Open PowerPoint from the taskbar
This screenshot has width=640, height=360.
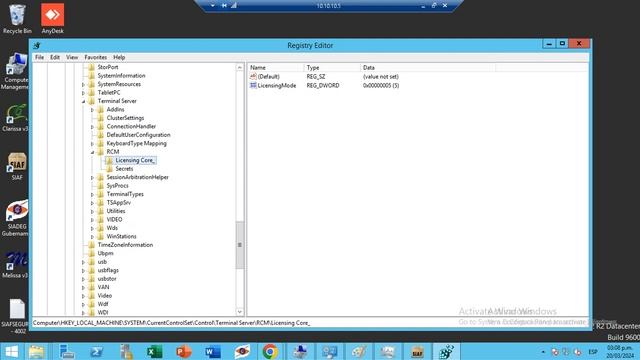[x=184, y=351]
